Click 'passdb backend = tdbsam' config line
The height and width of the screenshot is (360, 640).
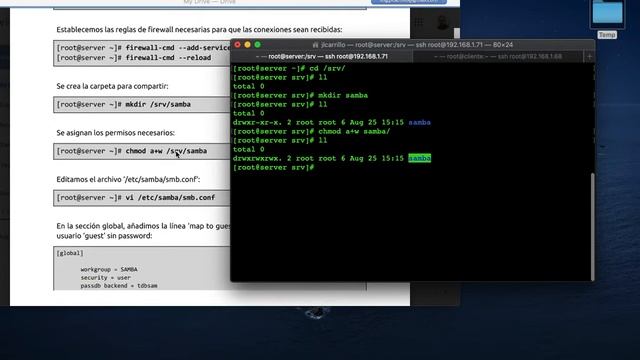119,286
